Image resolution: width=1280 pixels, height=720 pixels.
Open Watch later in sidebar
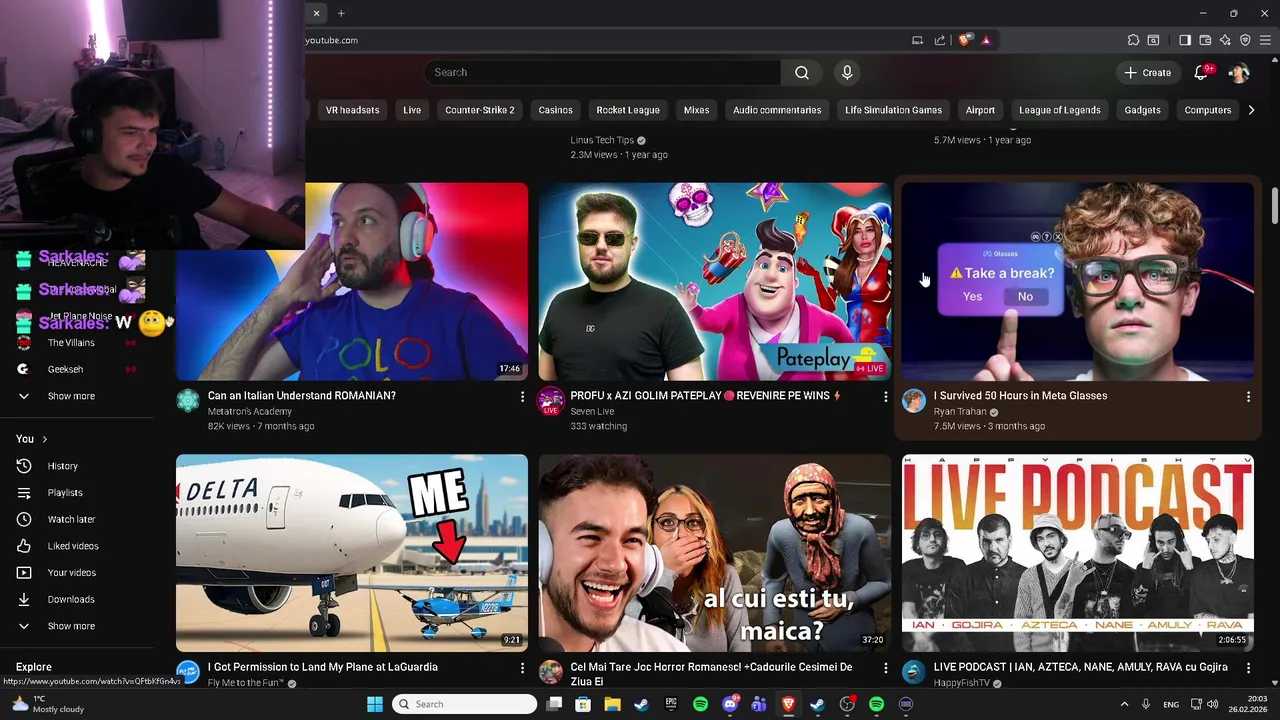click(x=71, y=519)
